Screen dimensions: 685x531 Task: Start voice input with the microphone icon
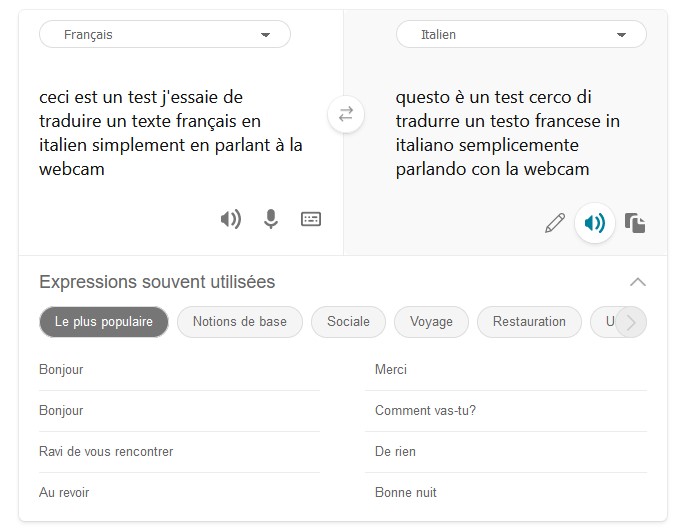click(x=270, y=219)
